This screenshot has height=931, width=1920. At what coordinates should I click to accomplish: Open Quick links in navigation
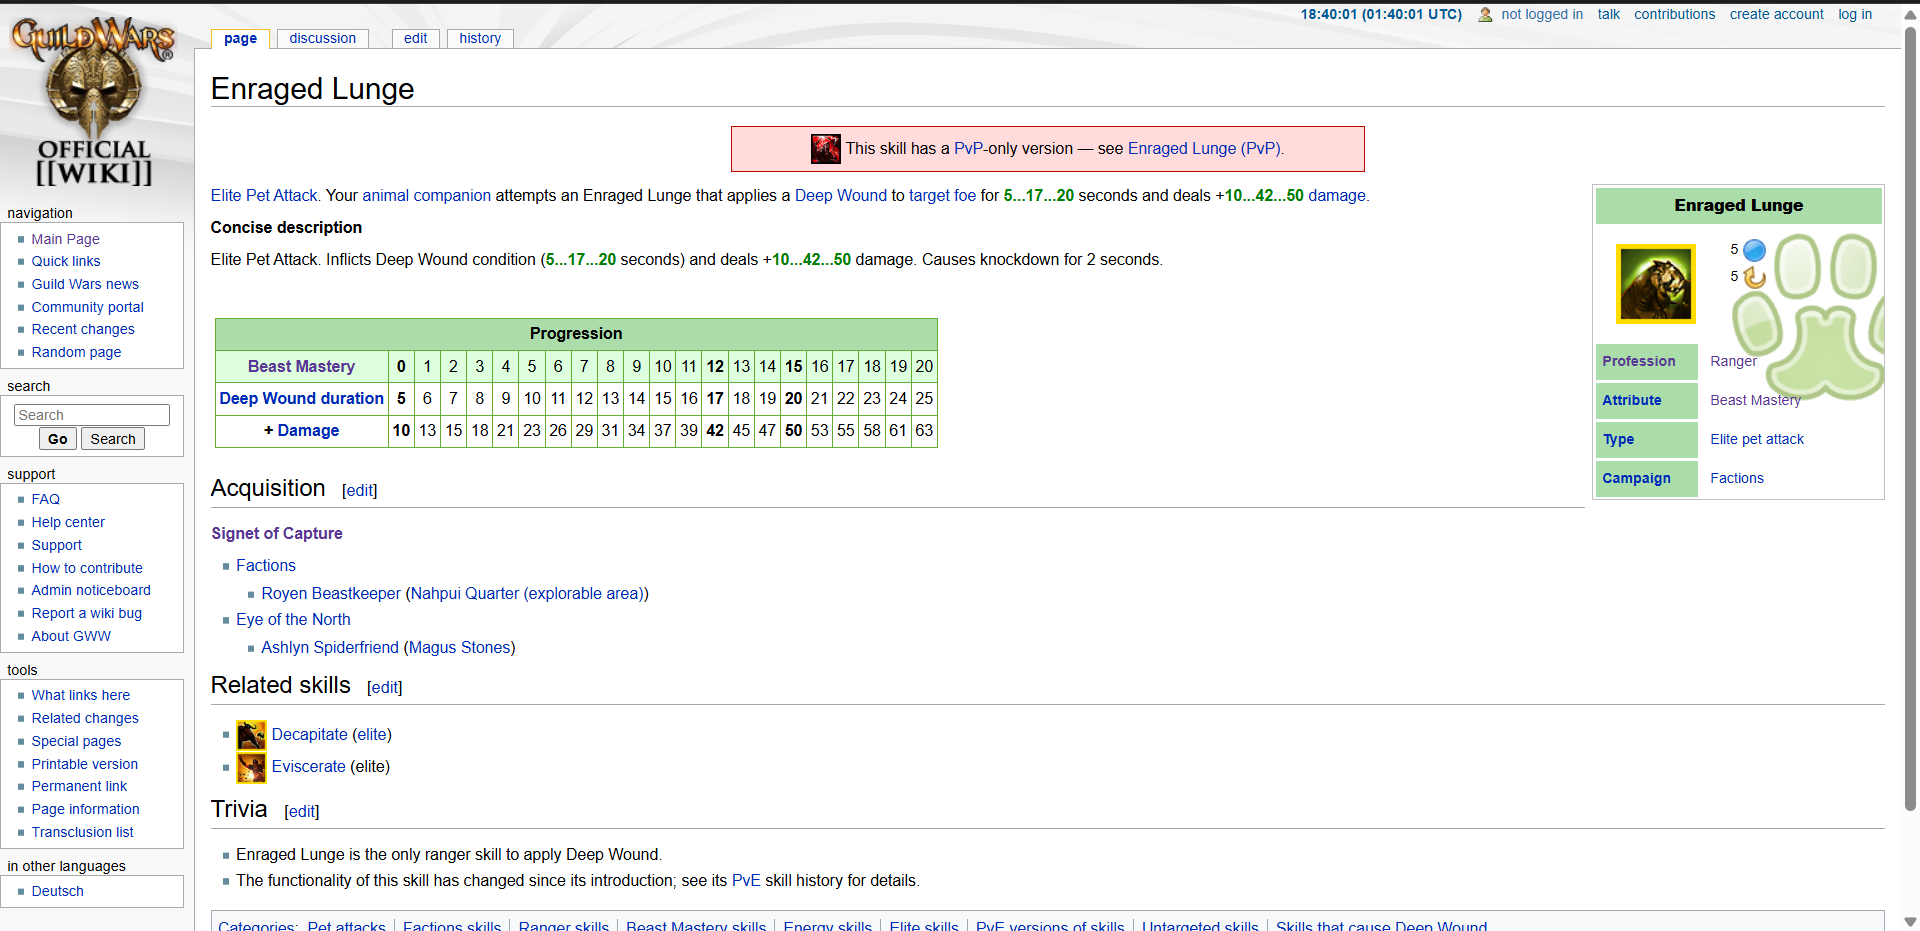click(x=66, y=261)
